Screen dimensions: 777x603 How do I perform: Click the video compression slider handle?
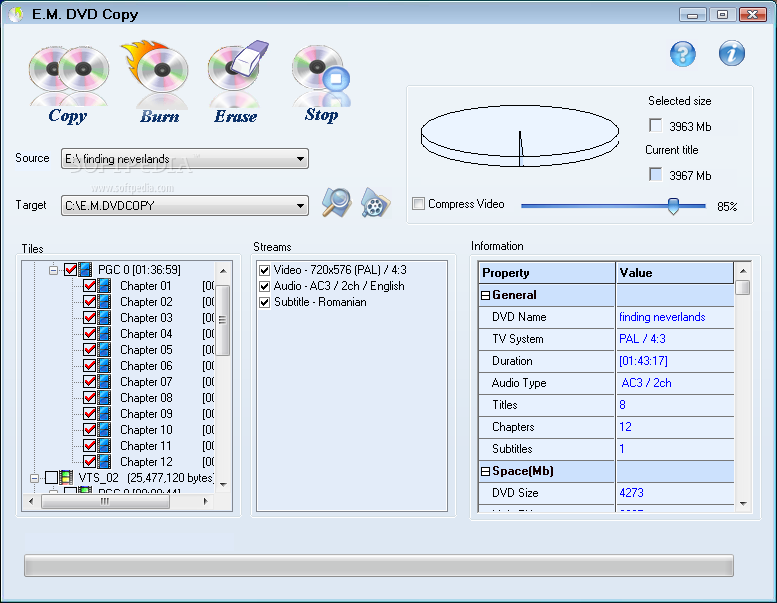(x=673, y=206)
